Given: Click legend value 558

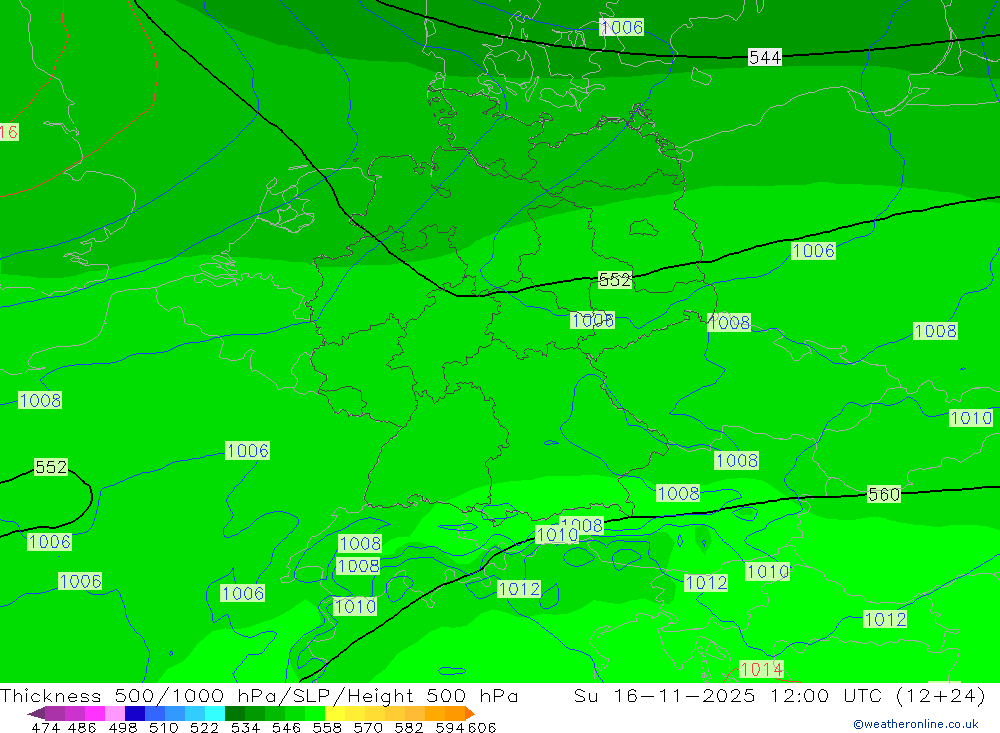Looking at the screenshot, I should [x=327, y=727].
